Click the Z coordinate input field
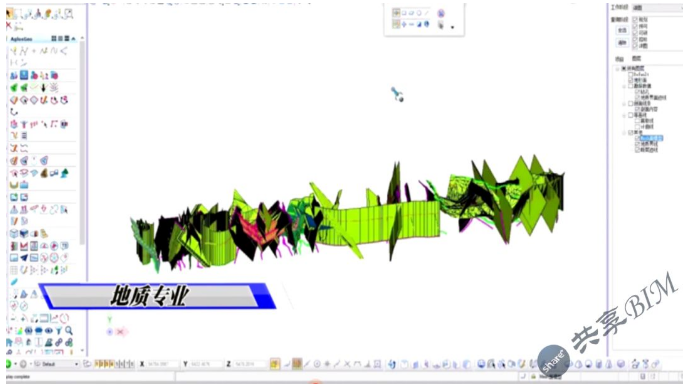691x387 pixels. (249, 364)
